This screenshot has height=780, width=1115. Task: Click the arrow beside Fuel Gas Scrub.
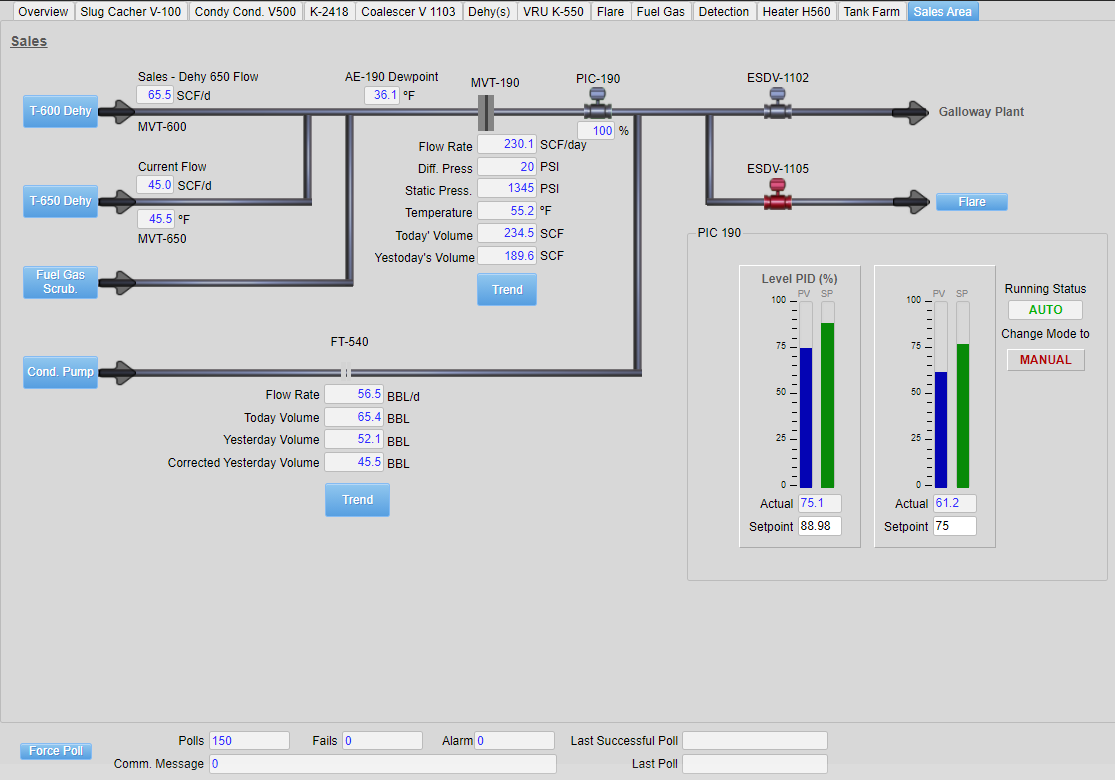pyautogui.click(x=117, y=283)
